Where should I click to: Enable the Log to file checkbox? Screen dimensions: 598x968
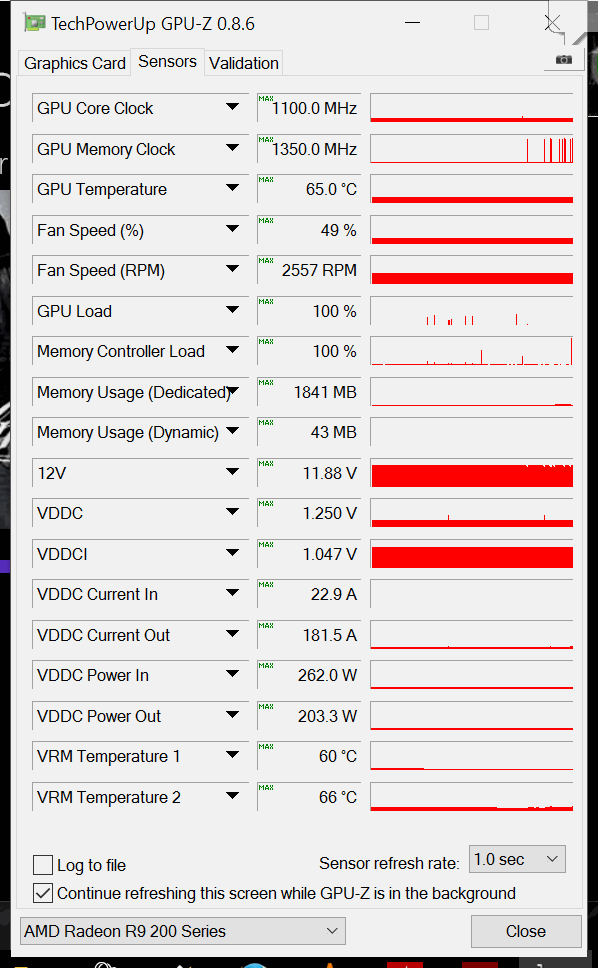pyautogui.click(x=43, y=865)
